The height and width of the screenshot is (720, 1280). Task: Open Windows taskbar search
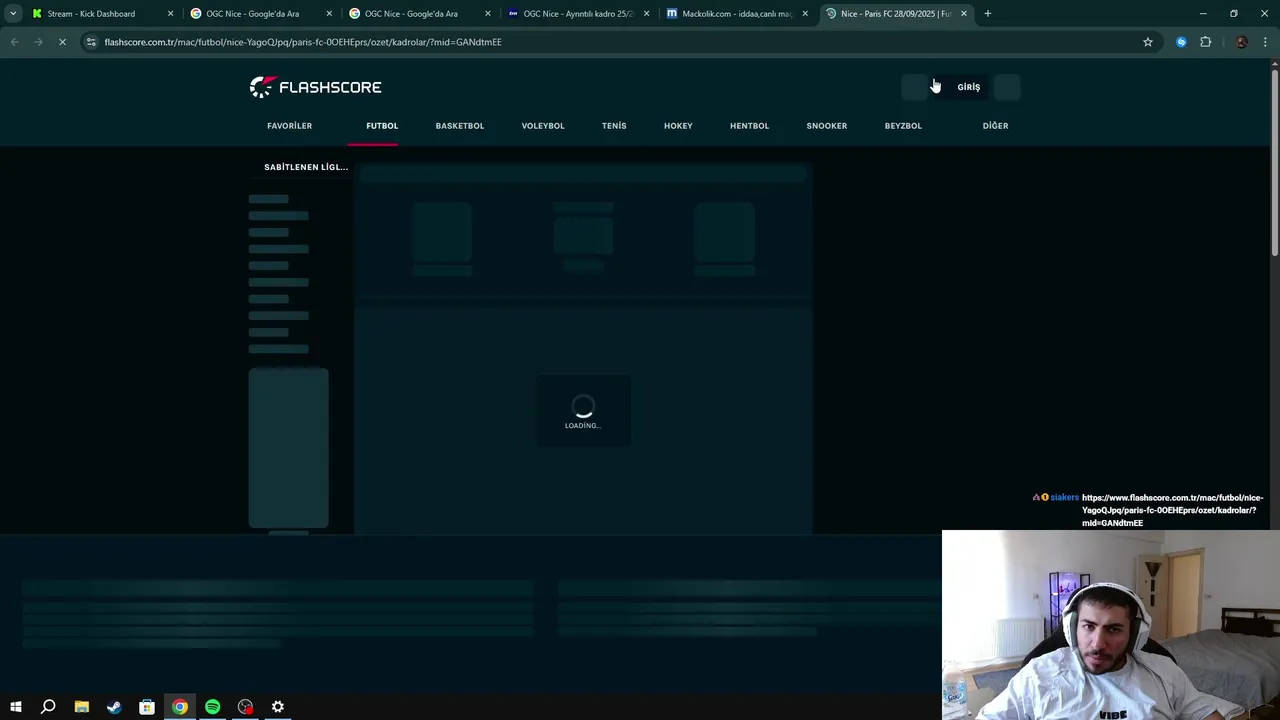pyautogui.click(x=48, y=707)
